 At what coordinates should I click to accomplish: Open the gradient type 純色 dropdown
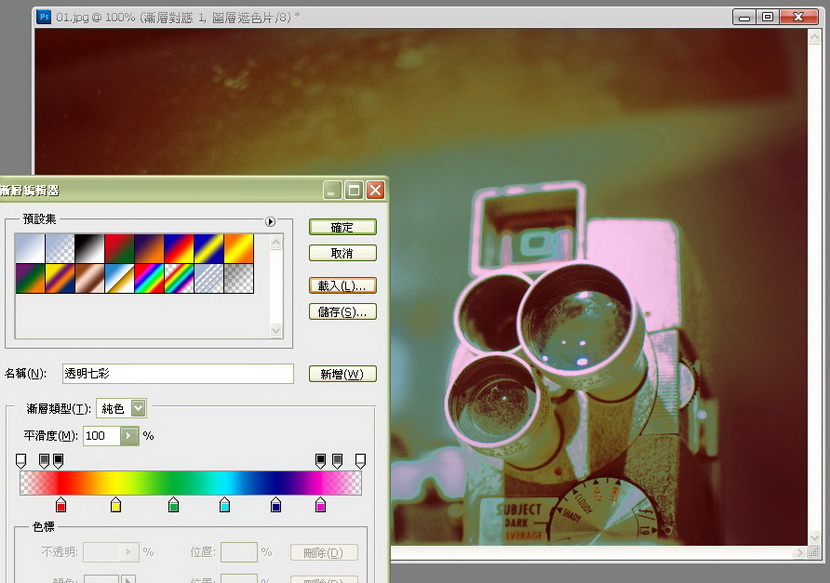(x=138, y=408)
